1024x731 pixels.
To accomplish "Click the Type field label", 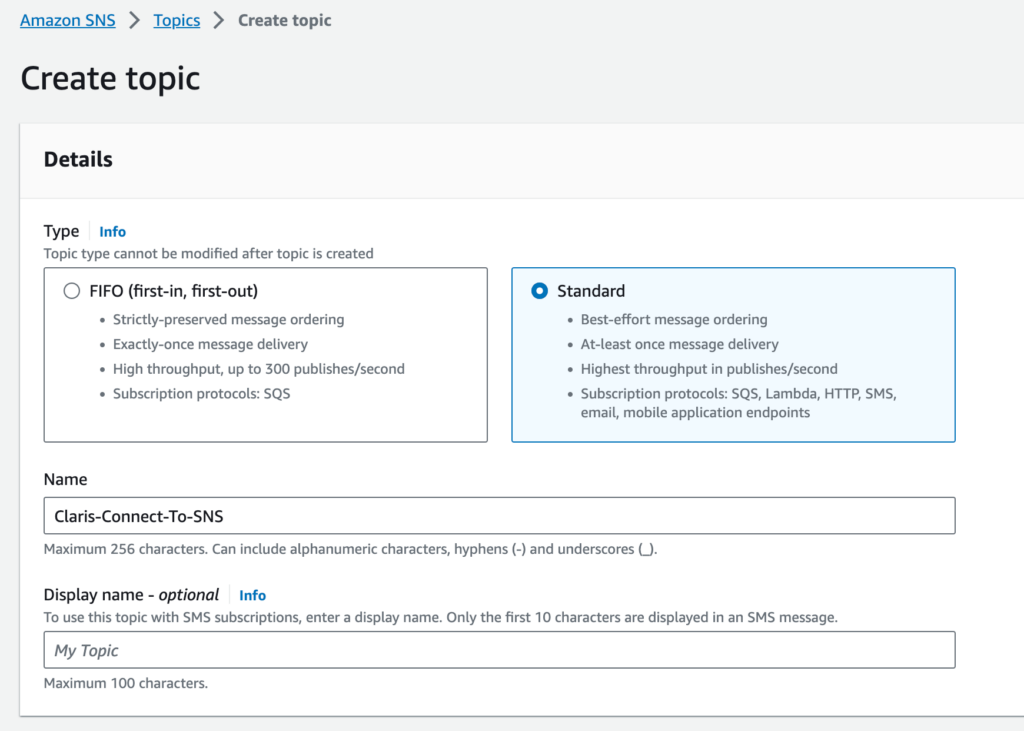I will point(61,231).
